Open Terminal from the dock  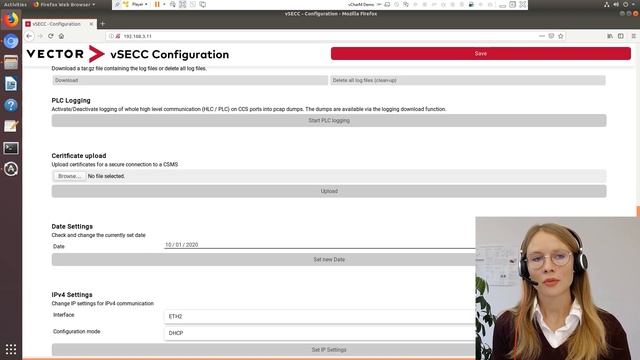(x=11, y=148)
